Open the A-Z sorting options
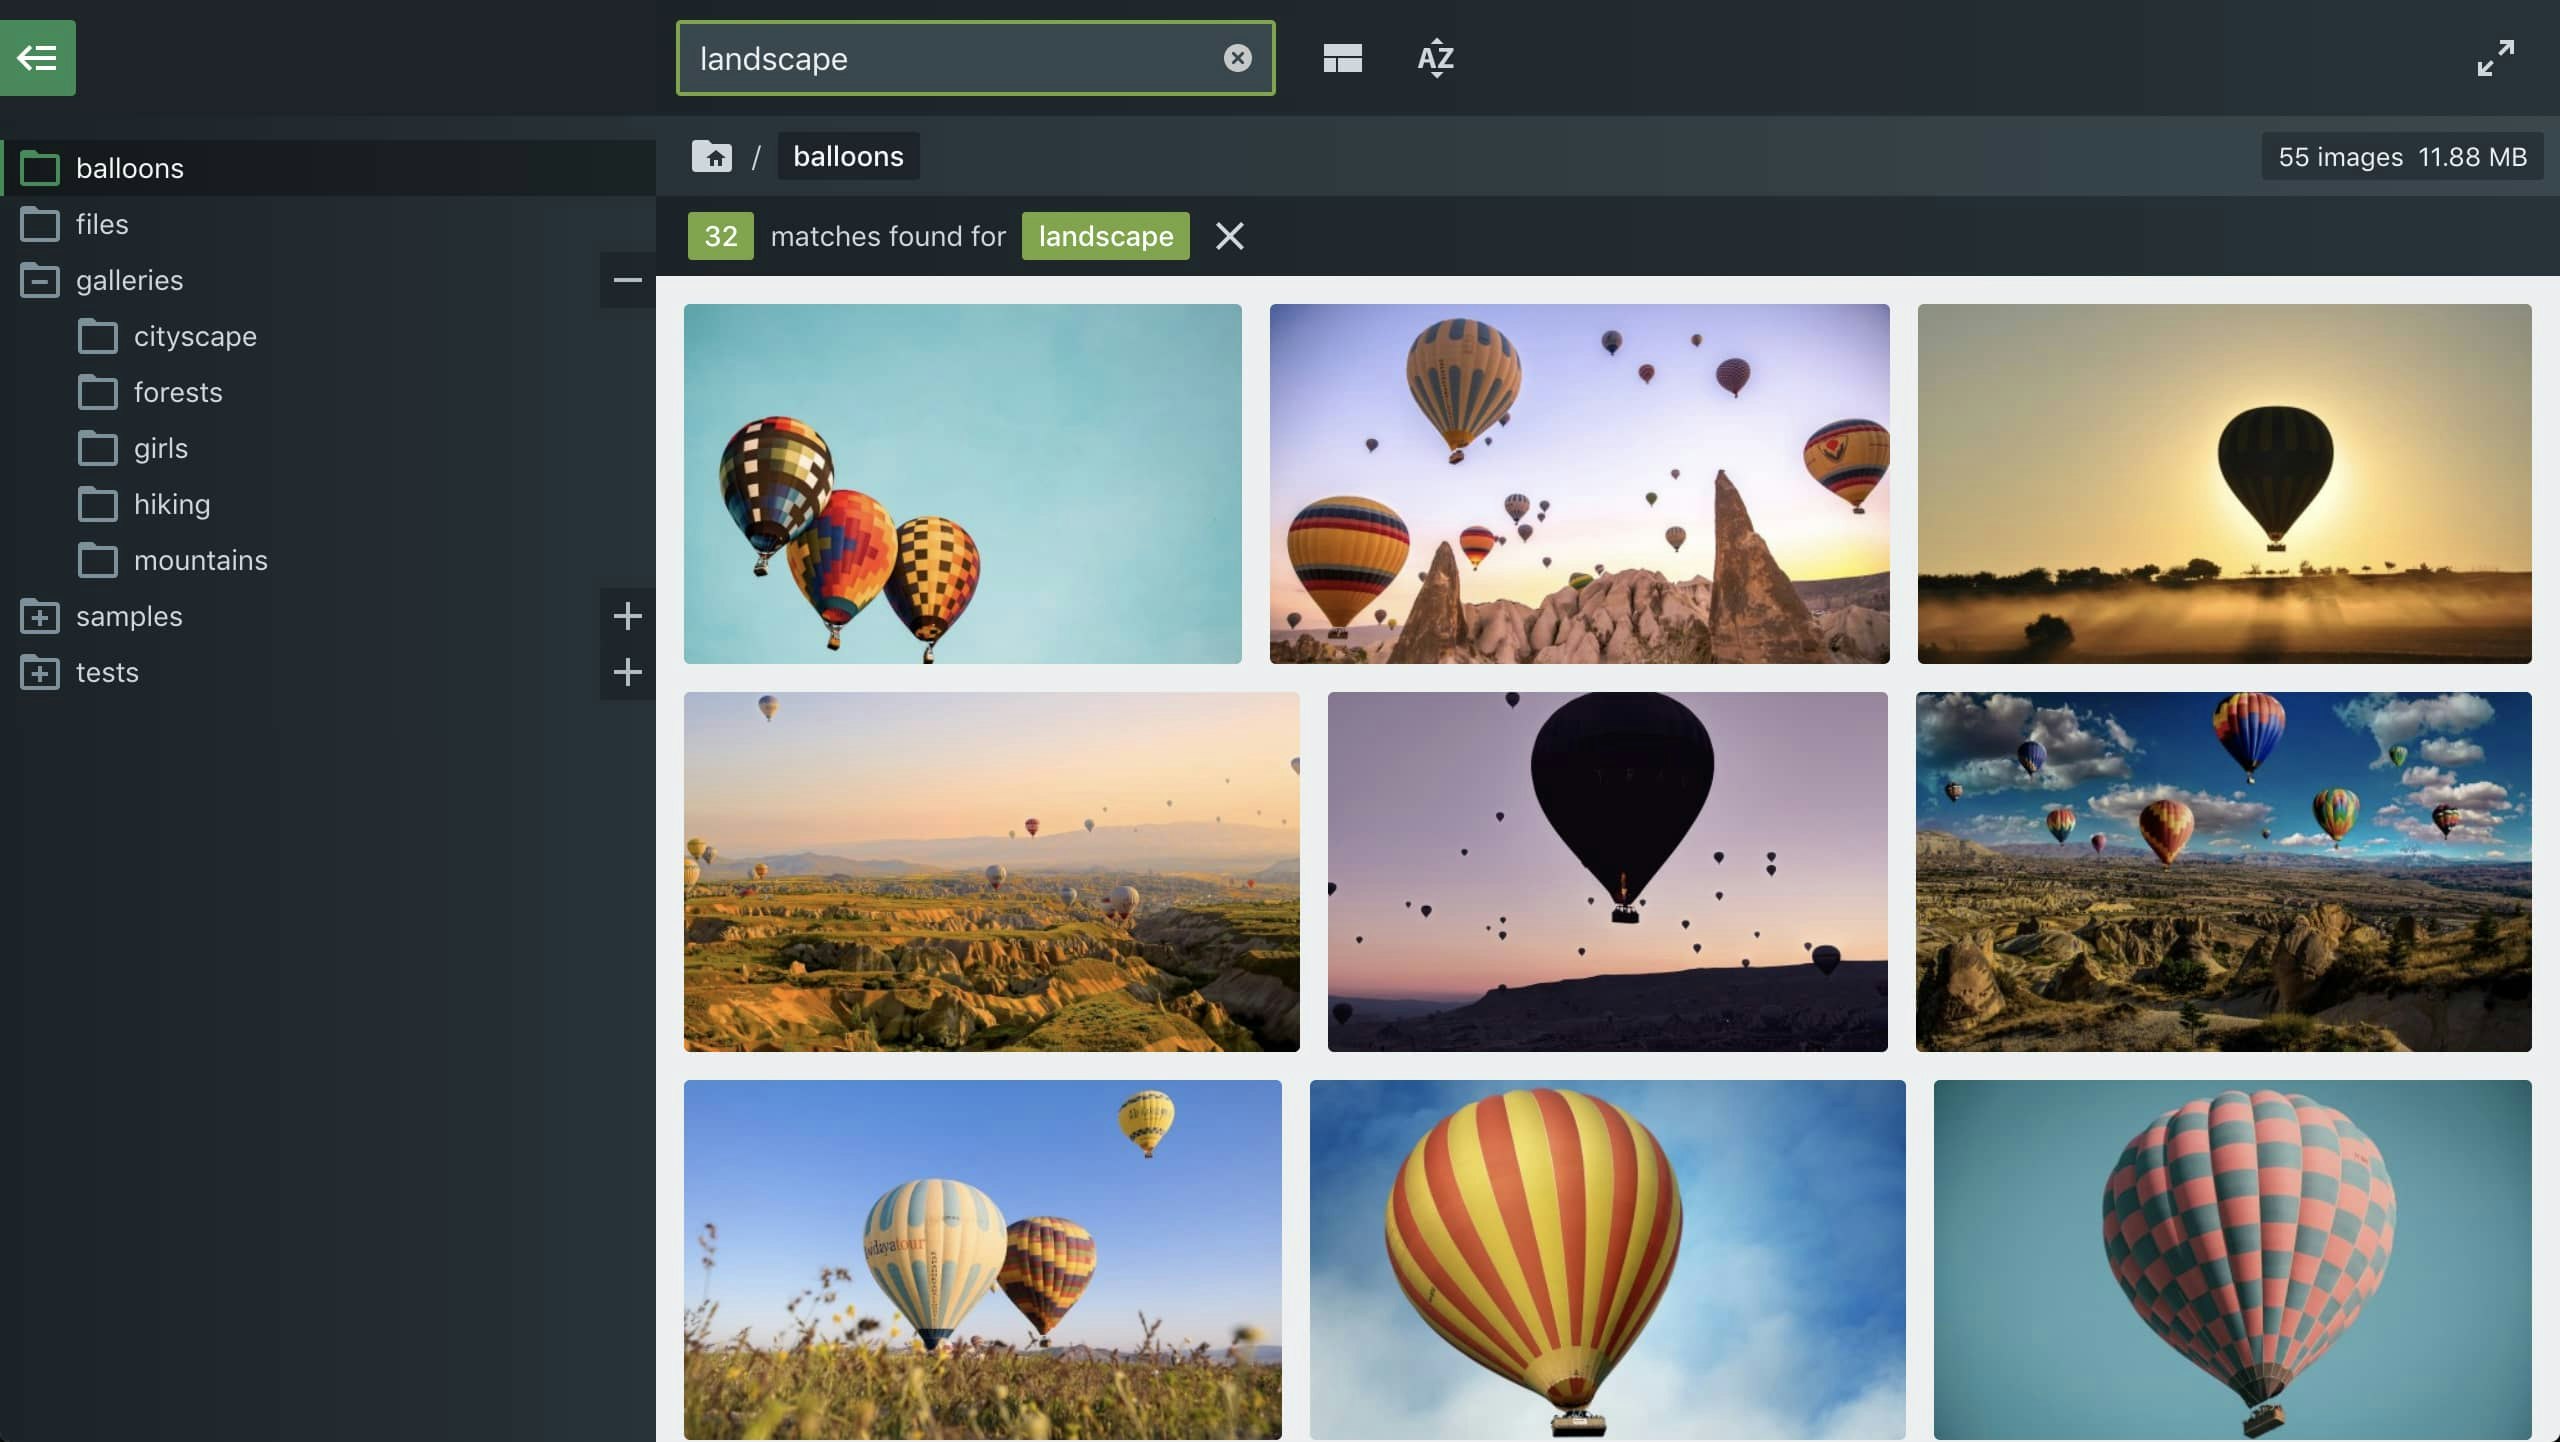 click(1433, 57)
